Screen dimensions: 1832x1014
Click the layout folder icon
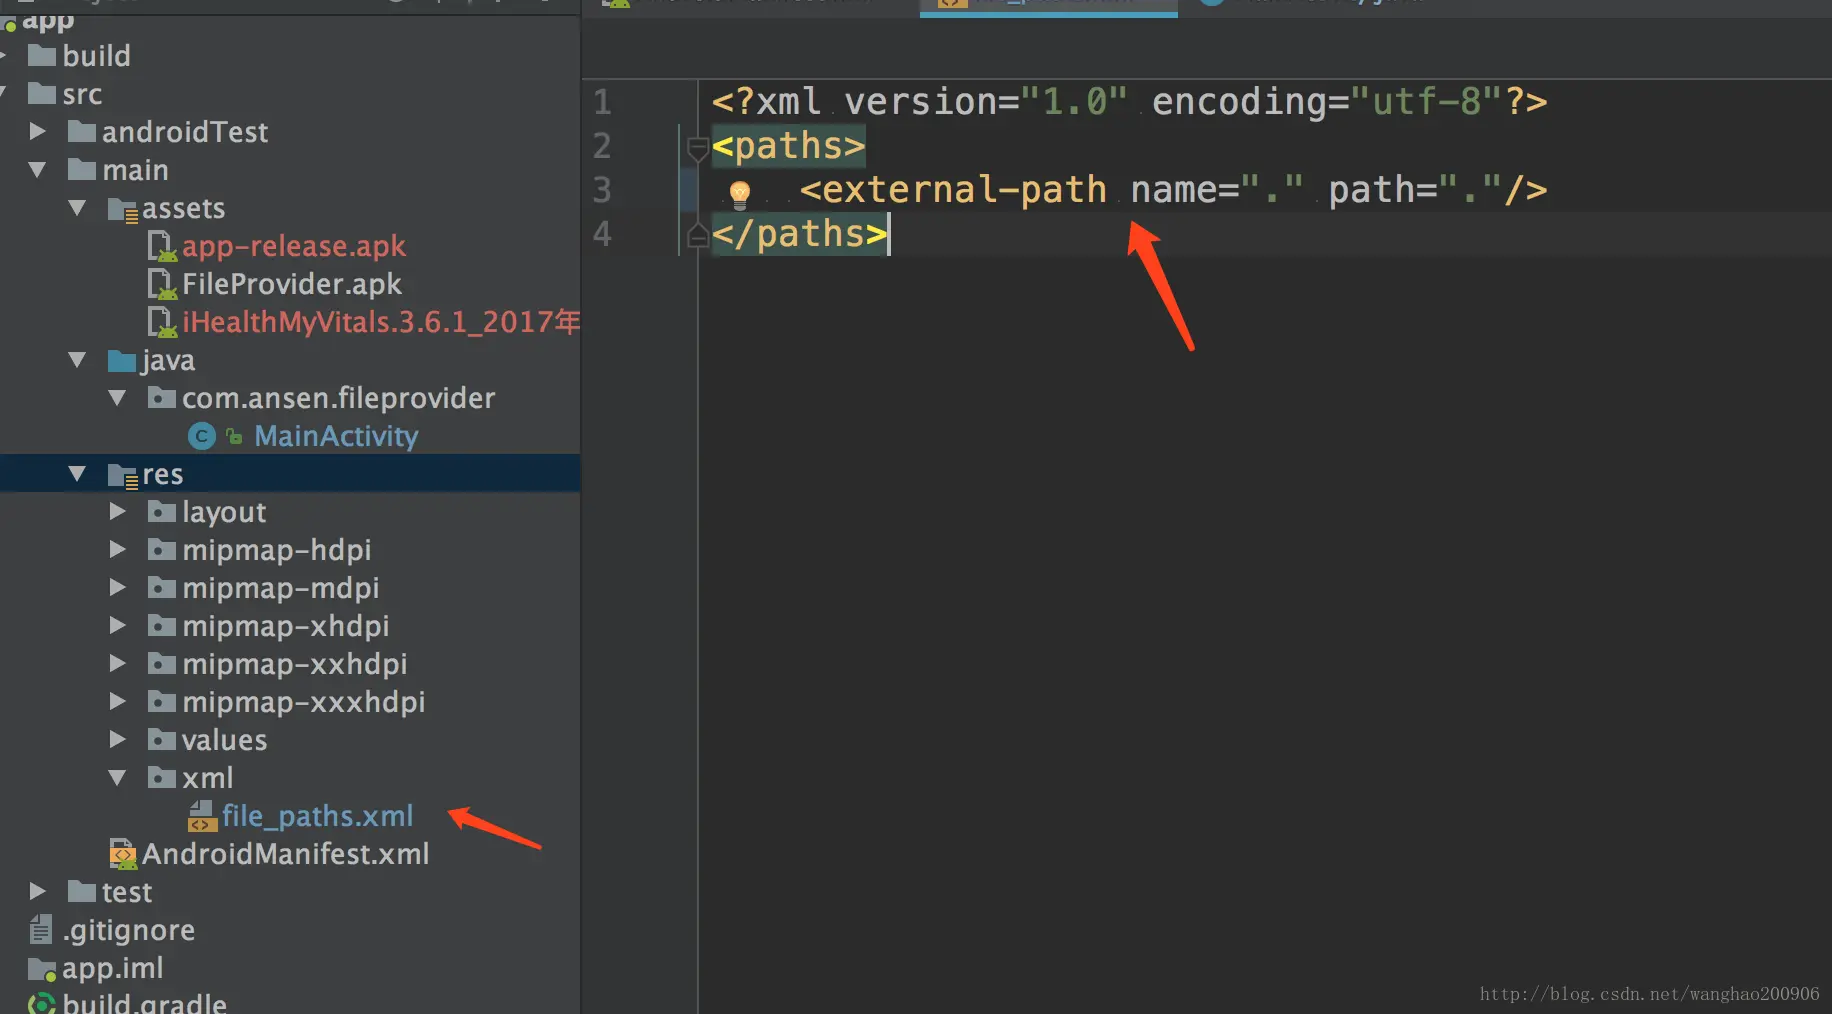(x=161, y=512)
